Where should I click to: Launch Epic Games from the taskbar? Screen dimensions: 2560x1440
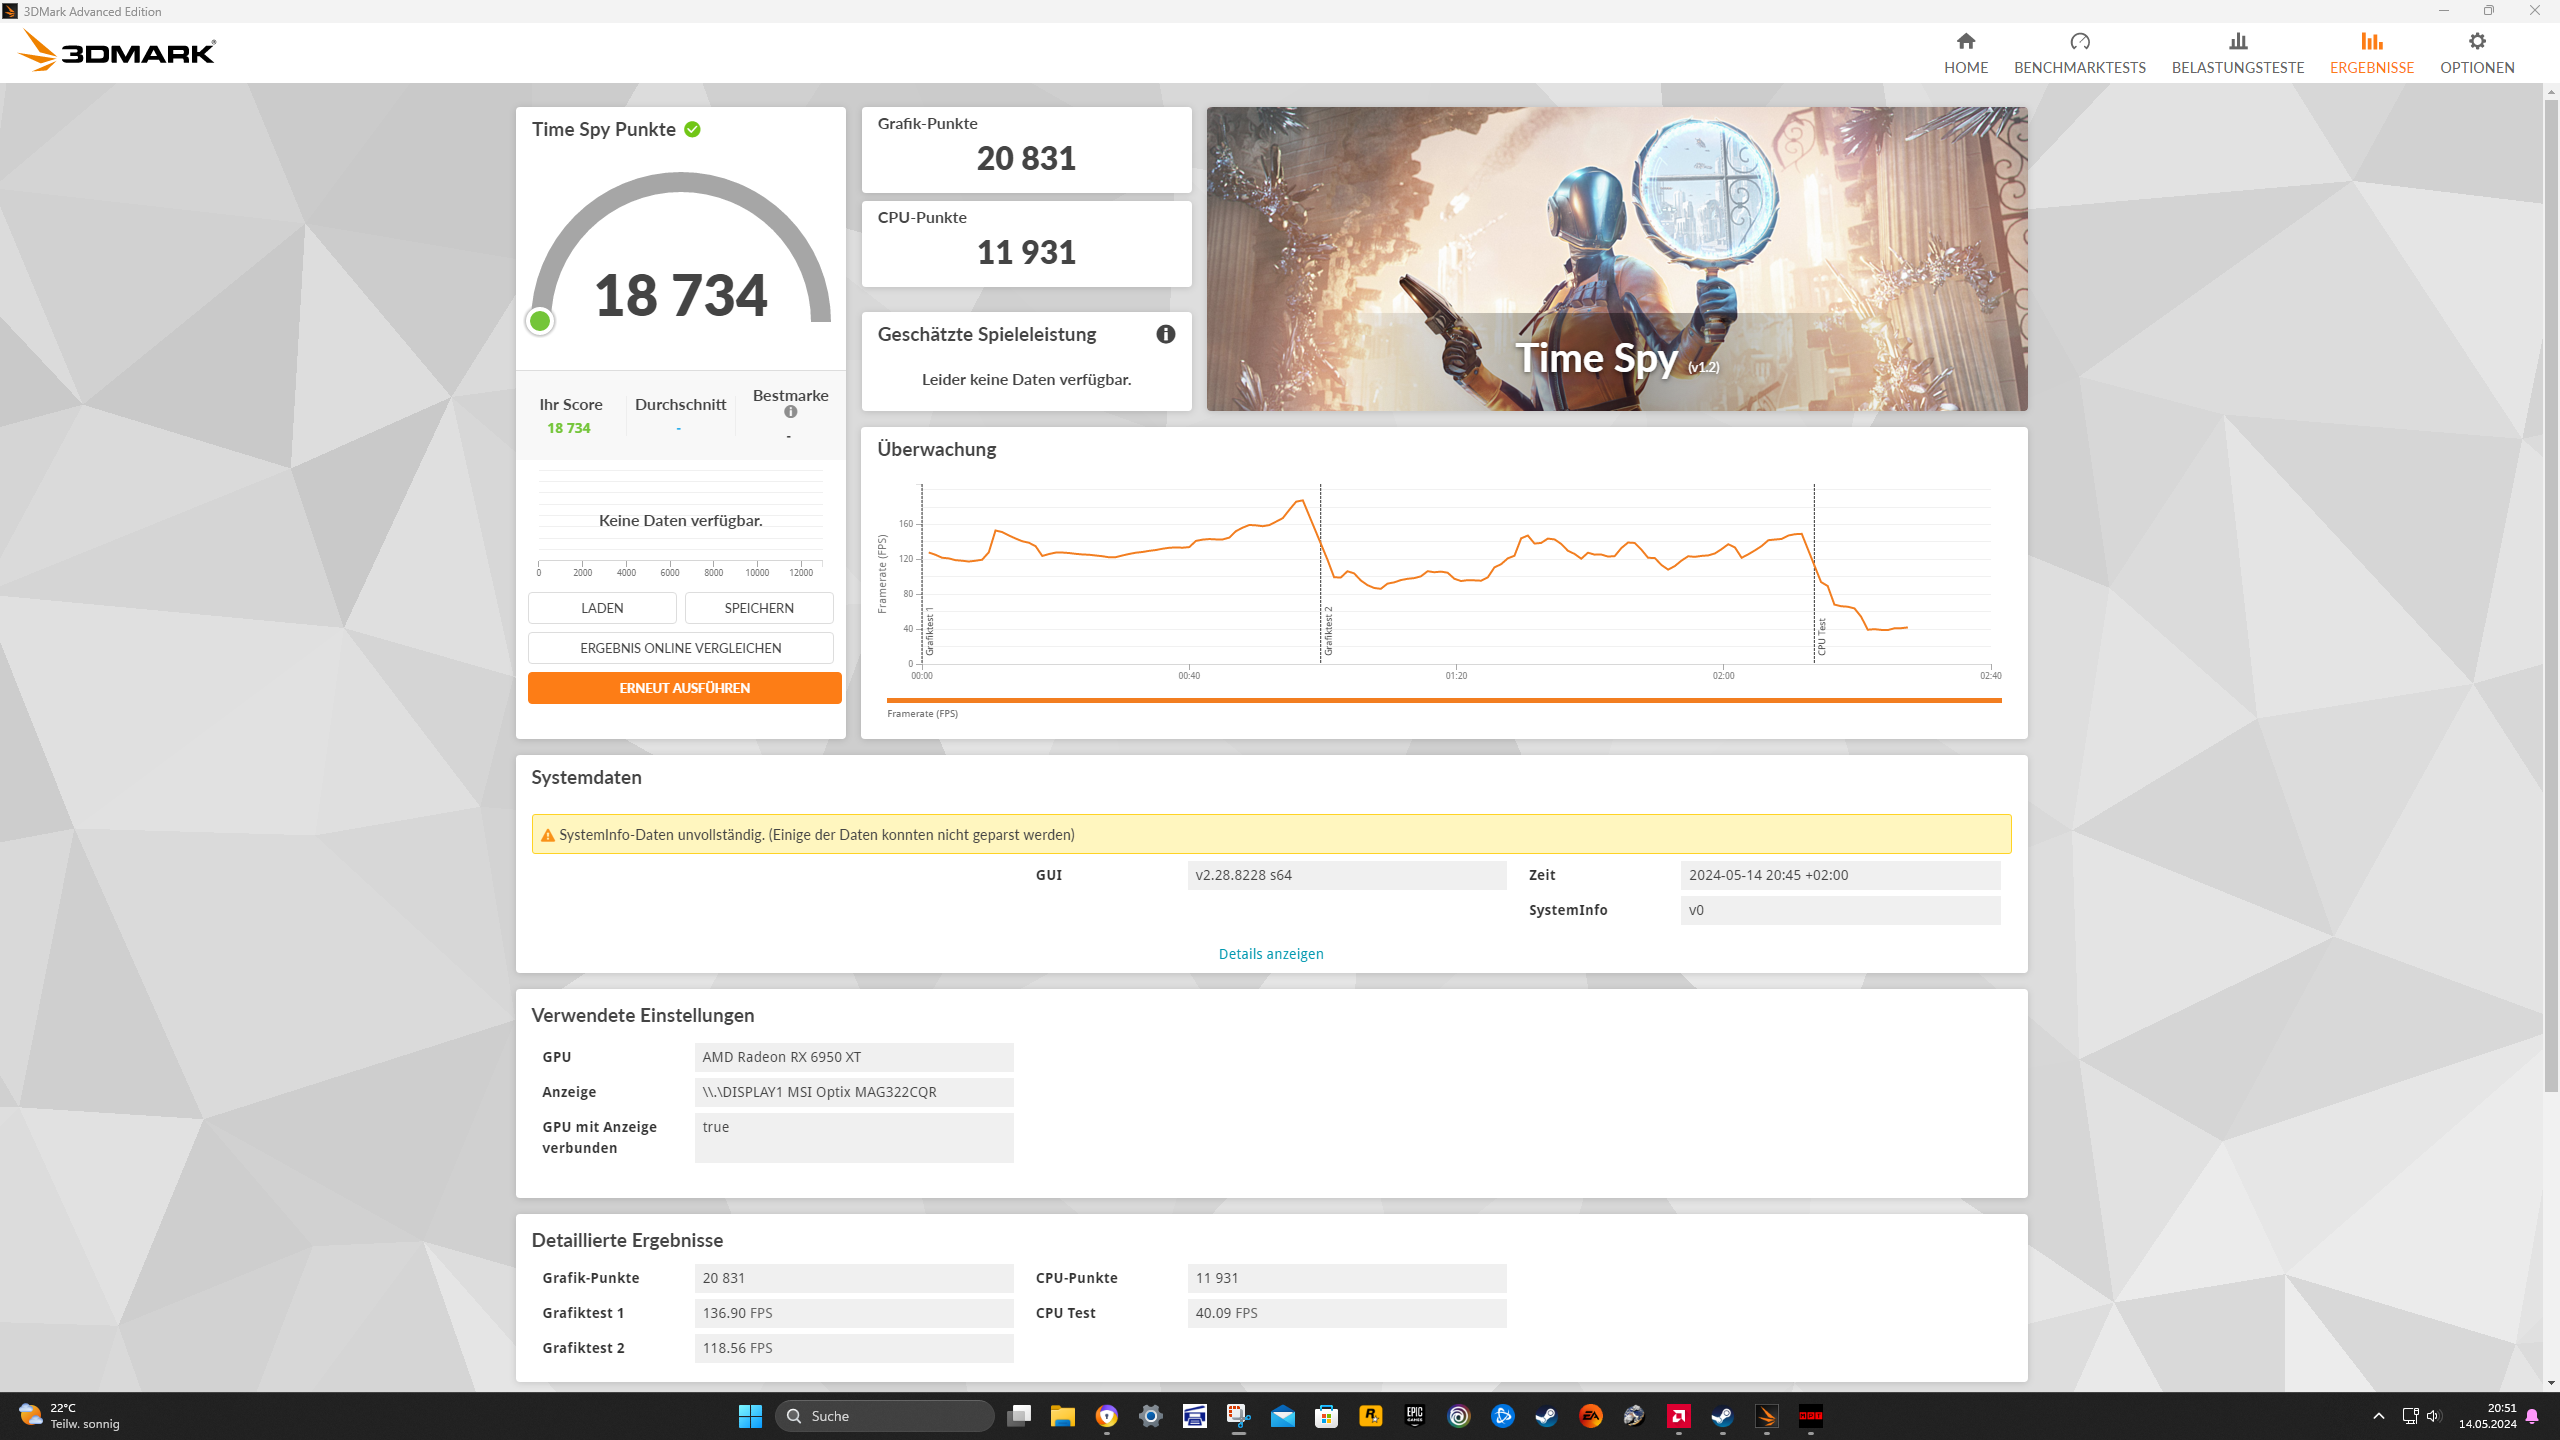tap(1414, 1415)
